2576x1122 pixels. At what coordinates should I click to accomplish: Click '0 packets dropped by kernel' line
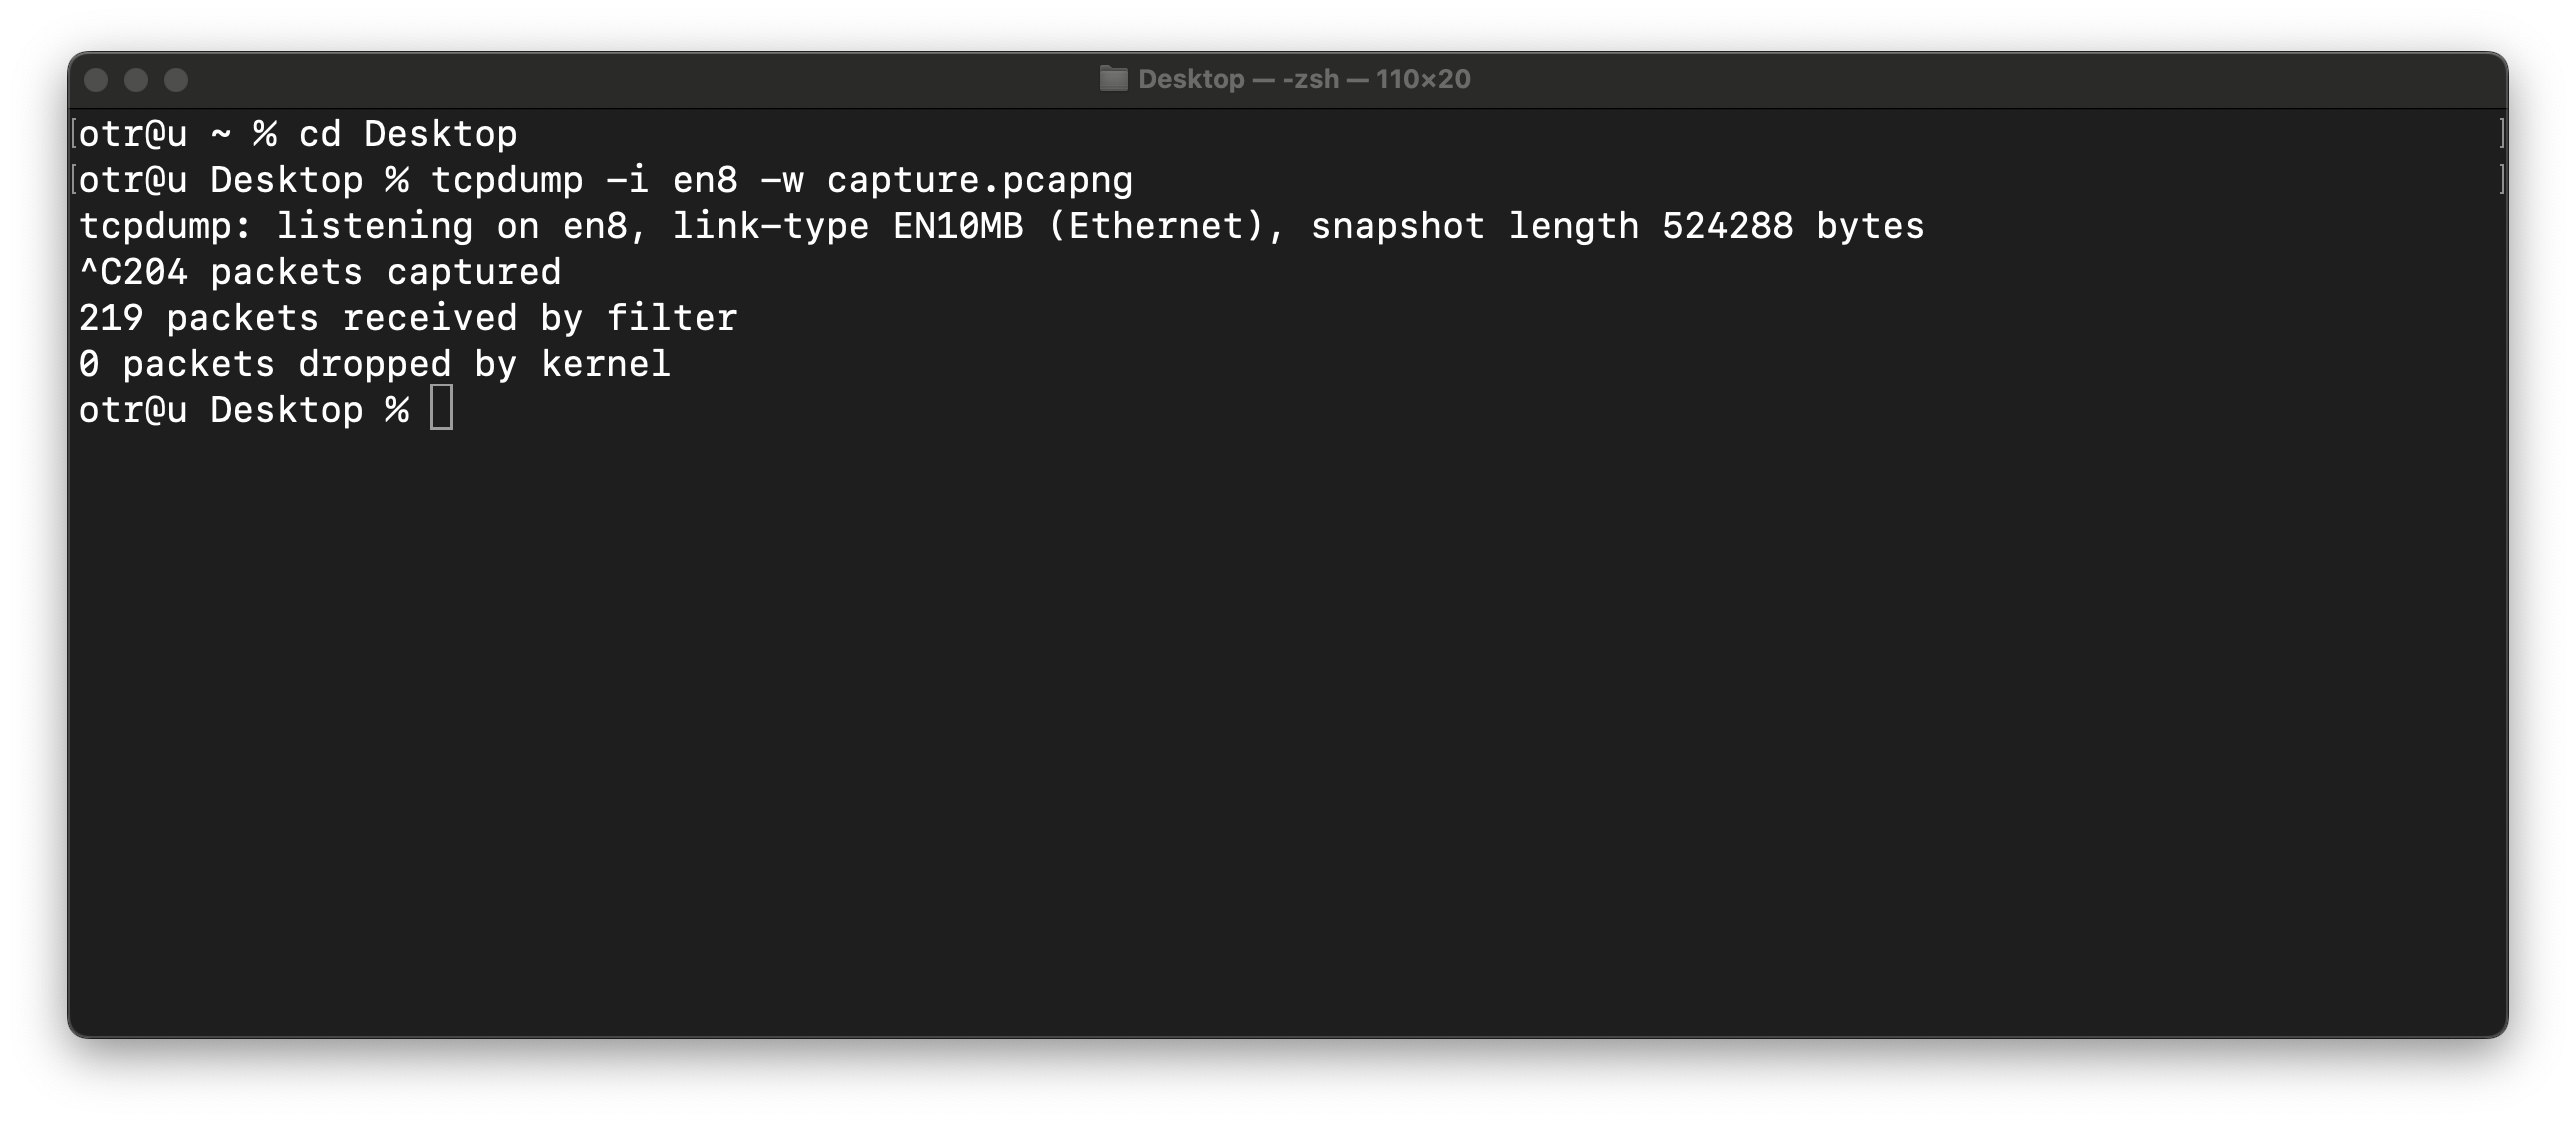(x=375, y=364)
